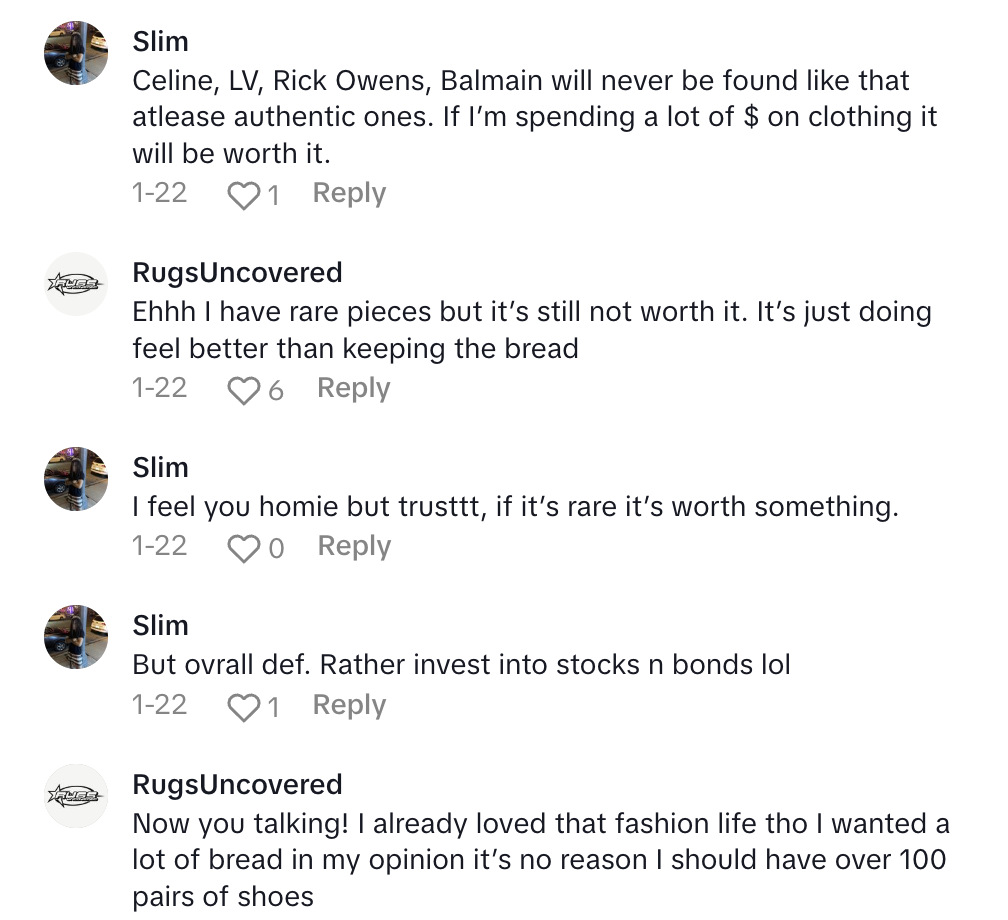Reply to Slim's 'trusttt' comment
The image size is (1008, 920).
point(353,547)
